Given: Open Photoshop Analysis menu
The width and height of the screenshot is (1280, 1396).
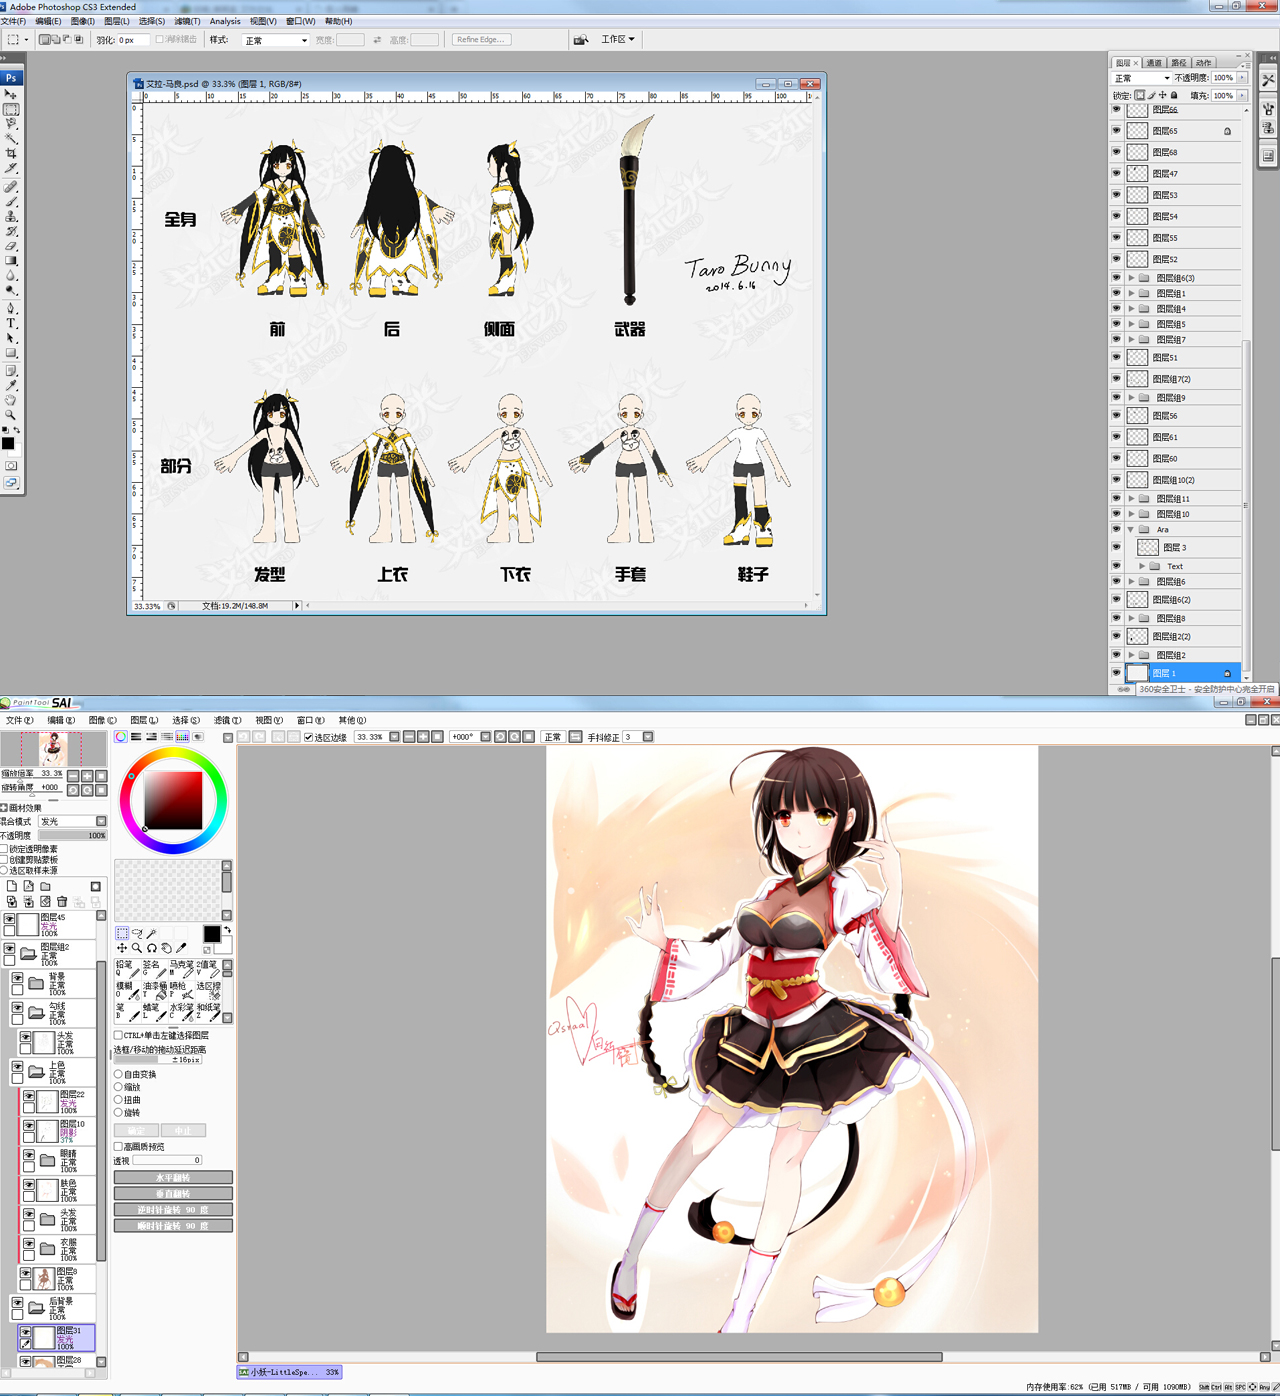Looking at the screenshot, I should point(225,21).
